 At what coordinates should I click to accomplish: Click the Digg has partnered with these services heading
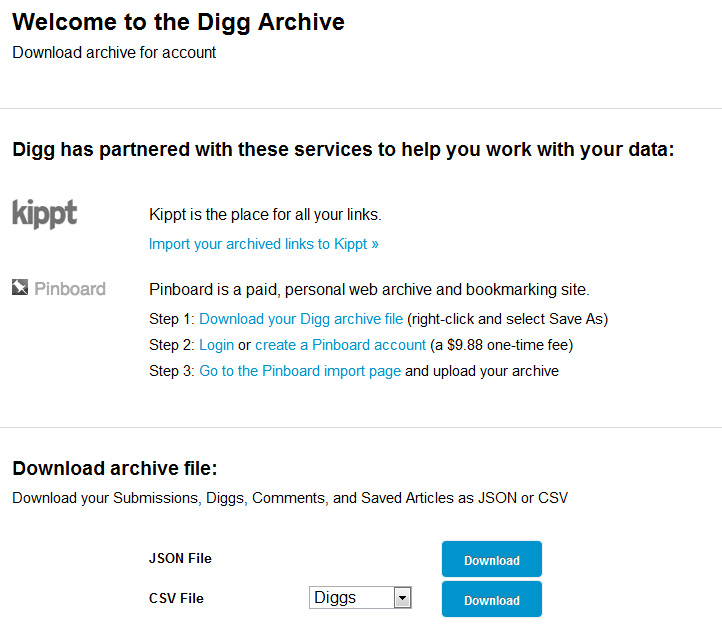pyautogui.click(x=343, y=150)
